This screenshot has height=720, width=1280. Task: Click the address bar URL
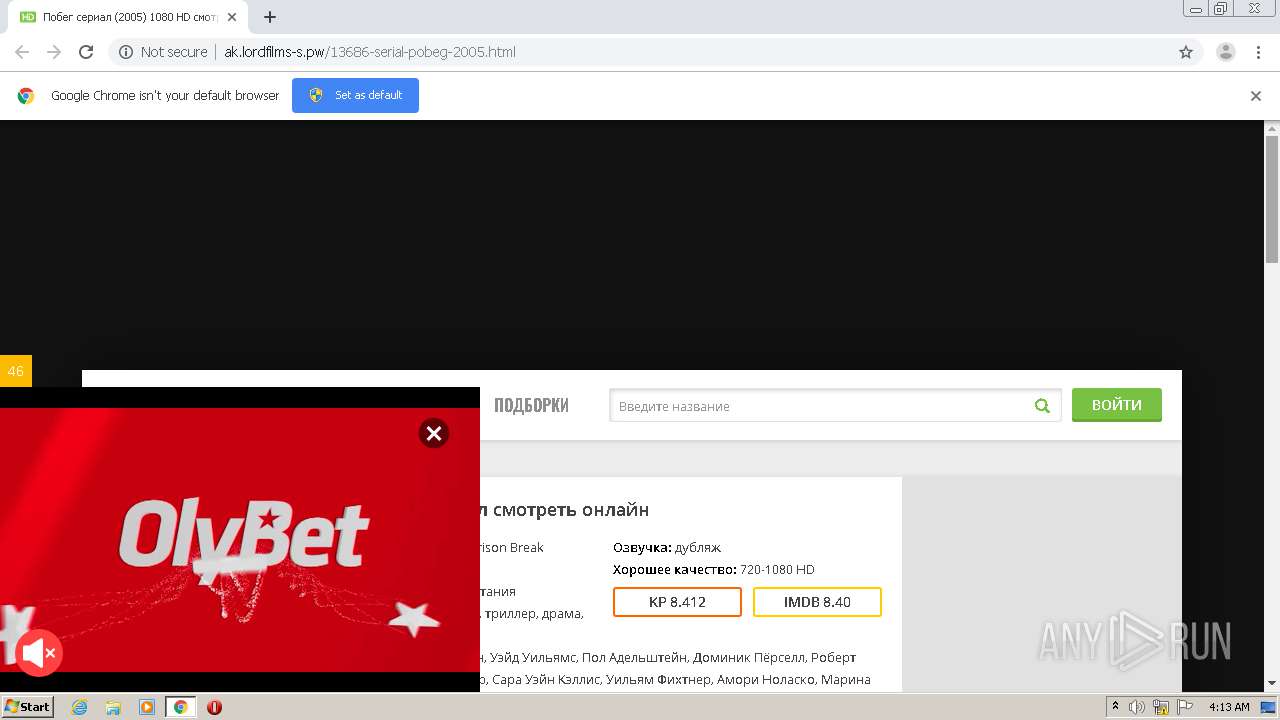click(x=370, y=52)
